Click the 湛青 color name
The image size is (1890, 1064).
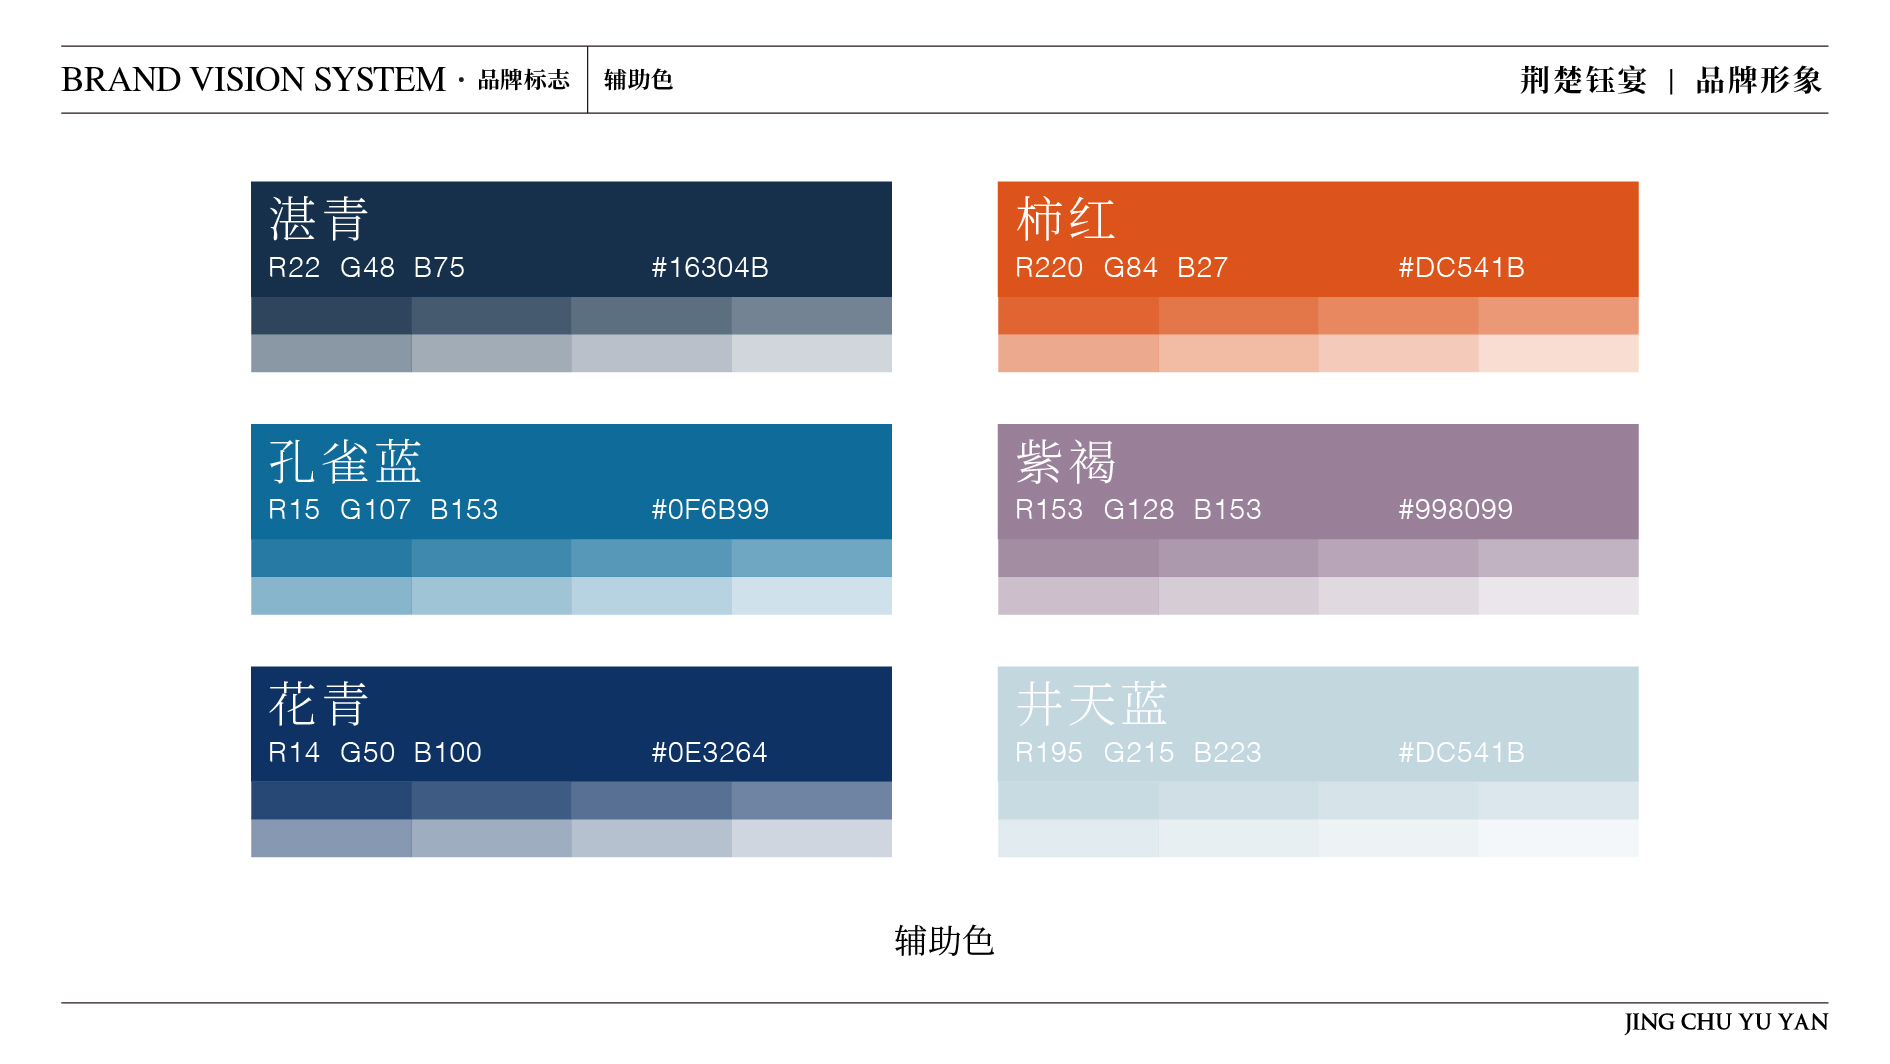(x=319, y=219)
